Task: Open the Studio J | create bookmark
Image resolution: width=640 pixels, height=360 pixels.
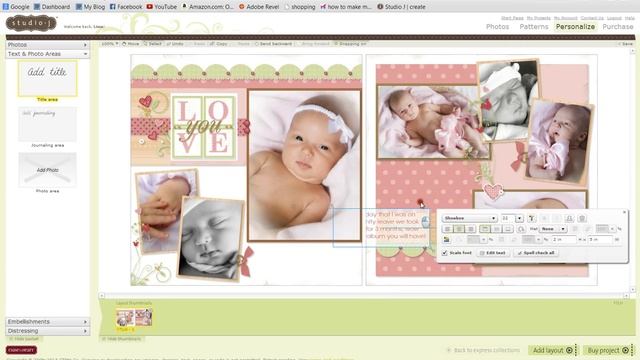Action: 401,7
